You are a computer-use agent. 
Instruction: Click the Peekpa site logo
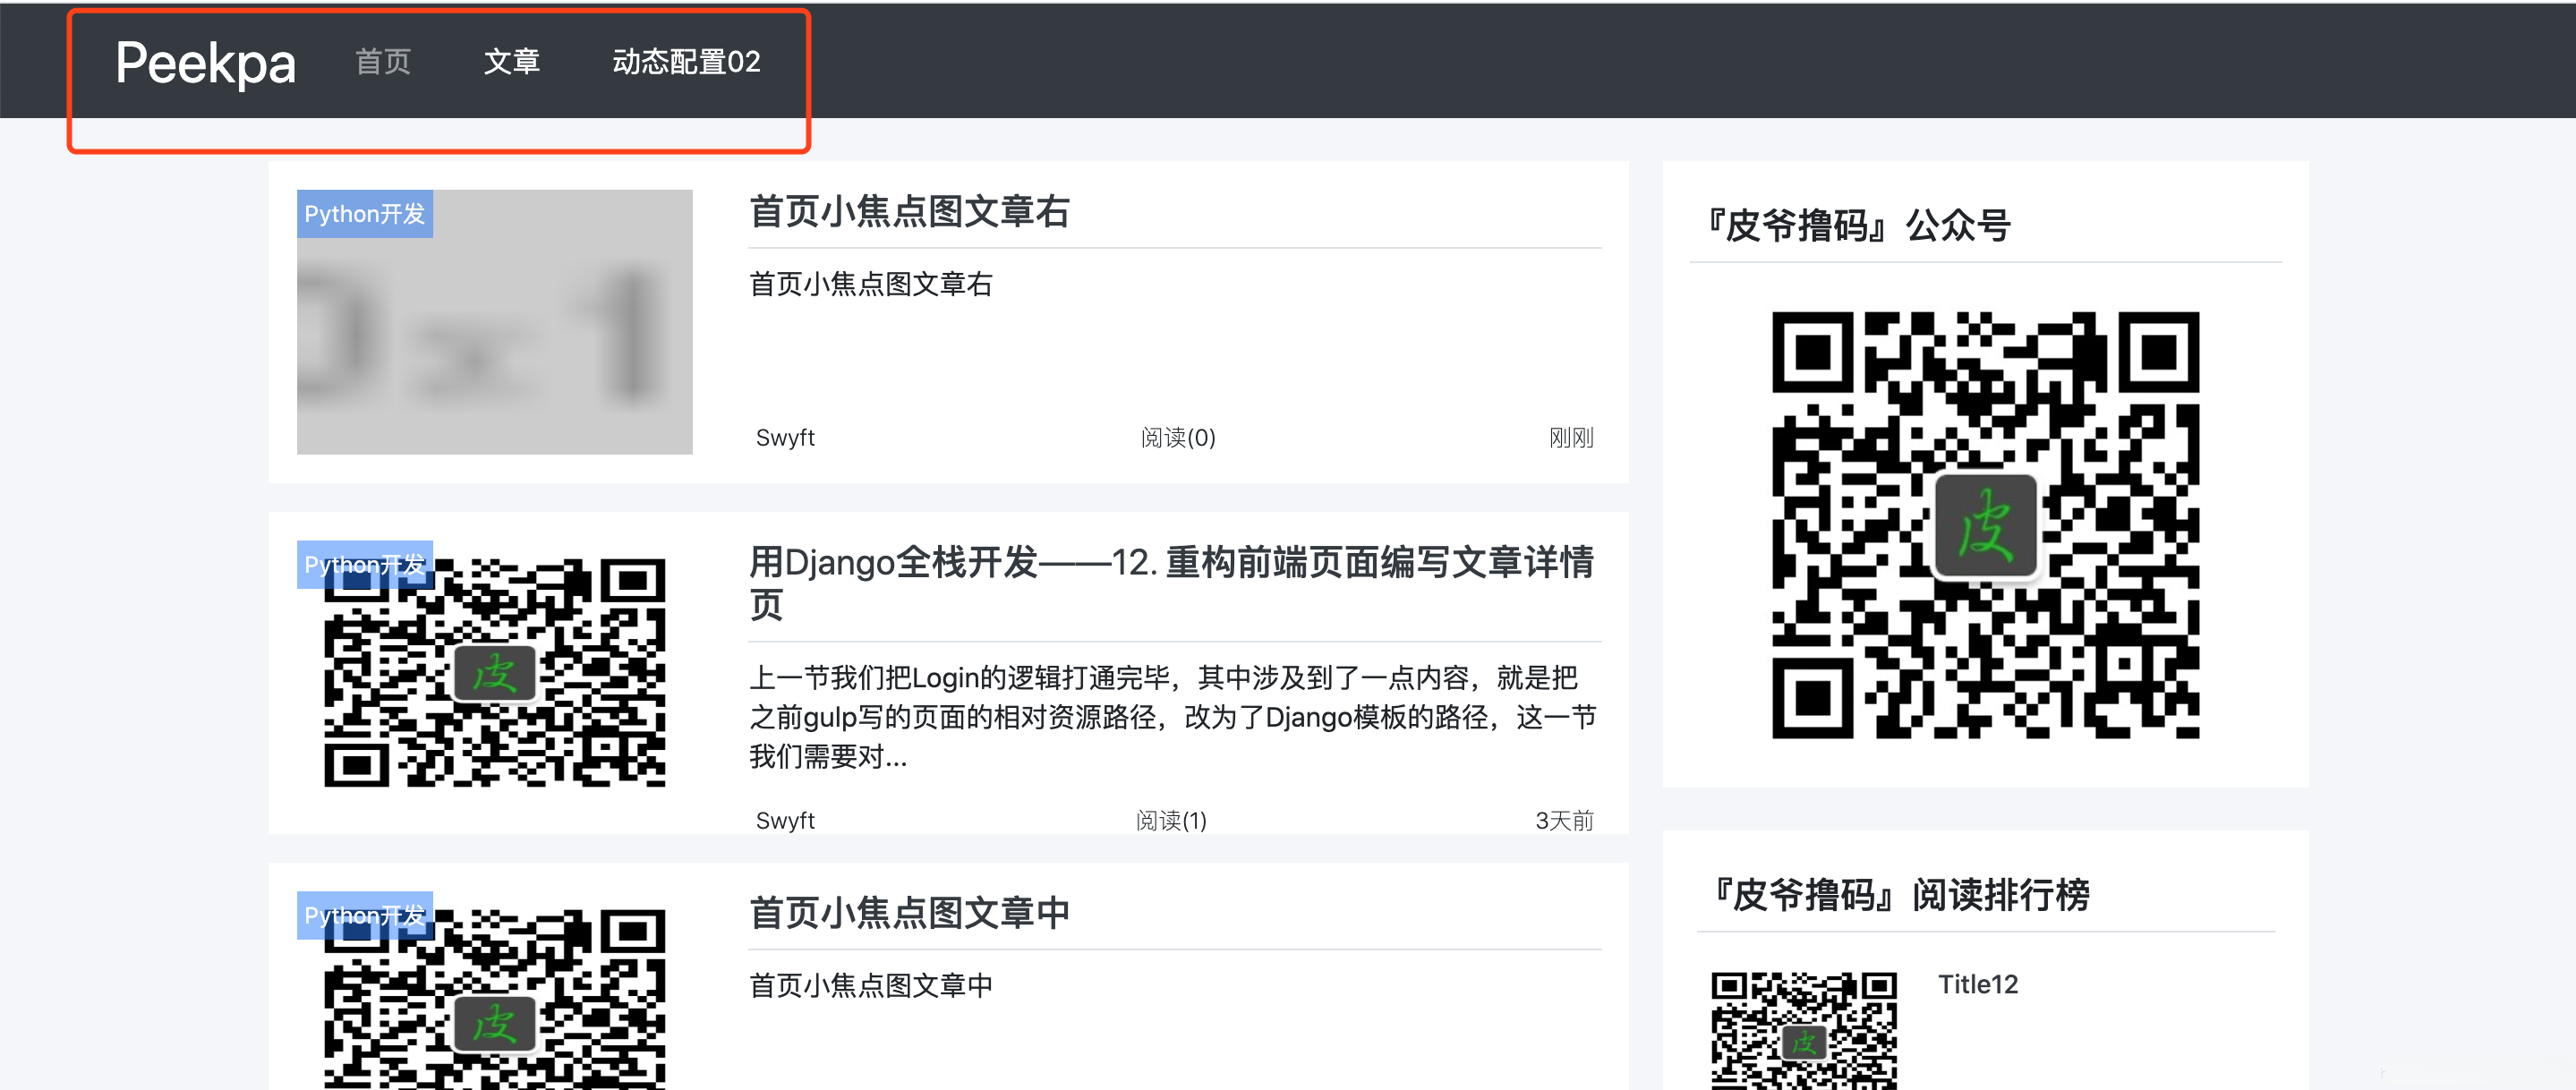click(x=205, y=63)
